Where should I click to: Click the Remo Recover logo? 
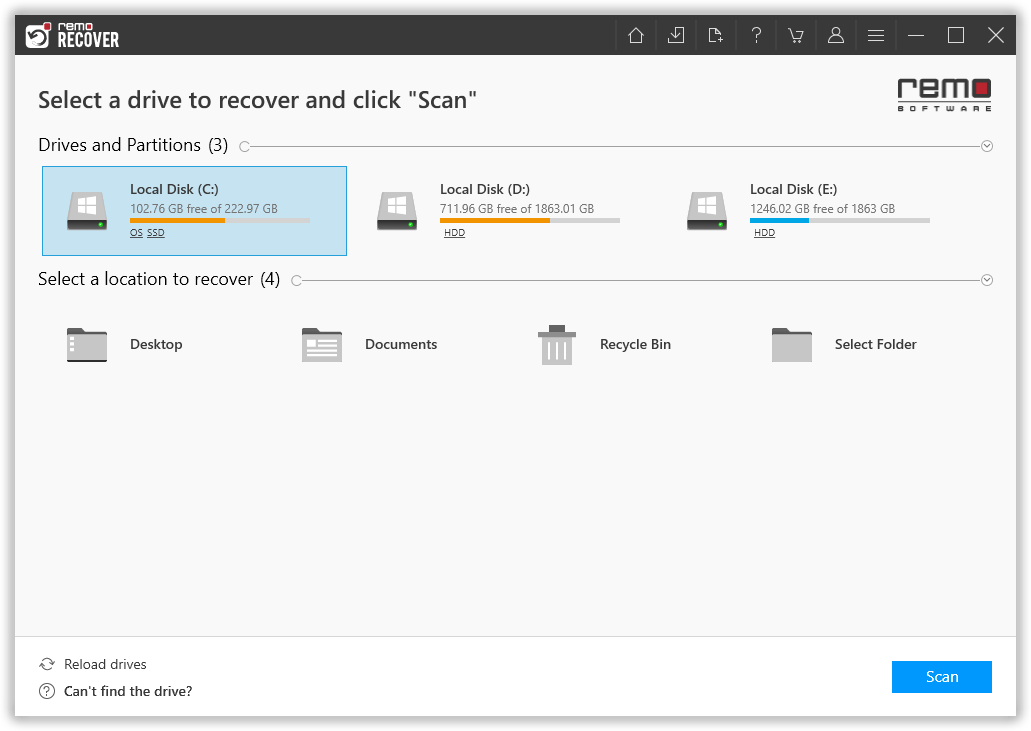pyautogui.click(x=71, y=34)
